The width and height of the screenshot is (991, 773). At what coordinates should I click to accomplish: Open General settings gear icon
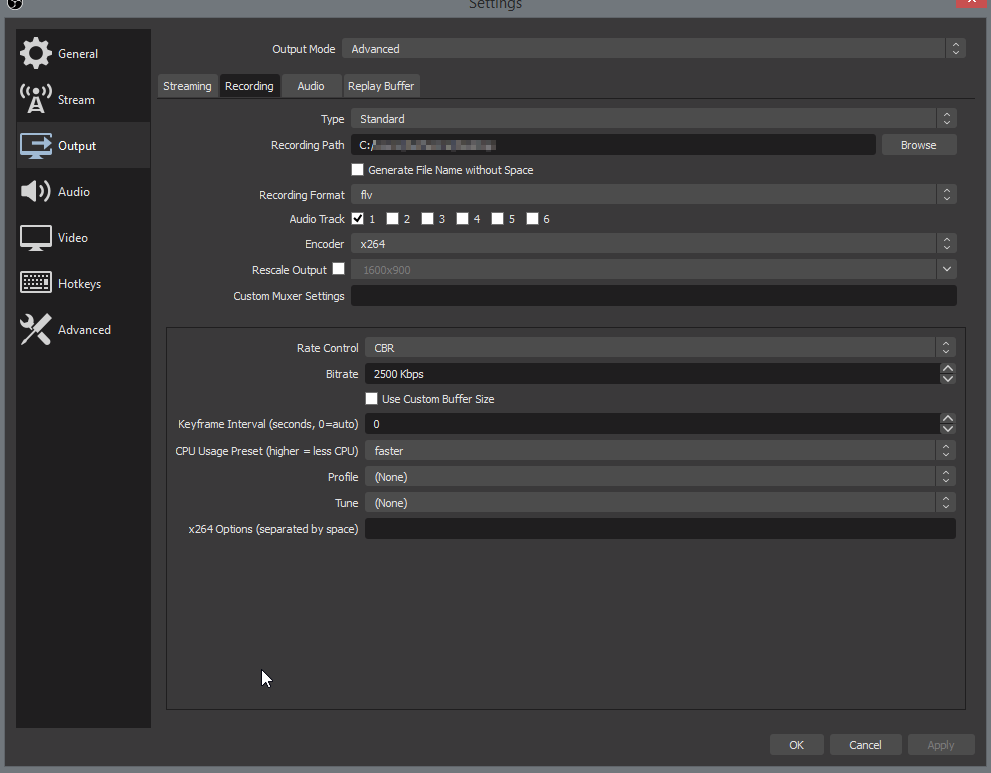click(x=36, y=54)
